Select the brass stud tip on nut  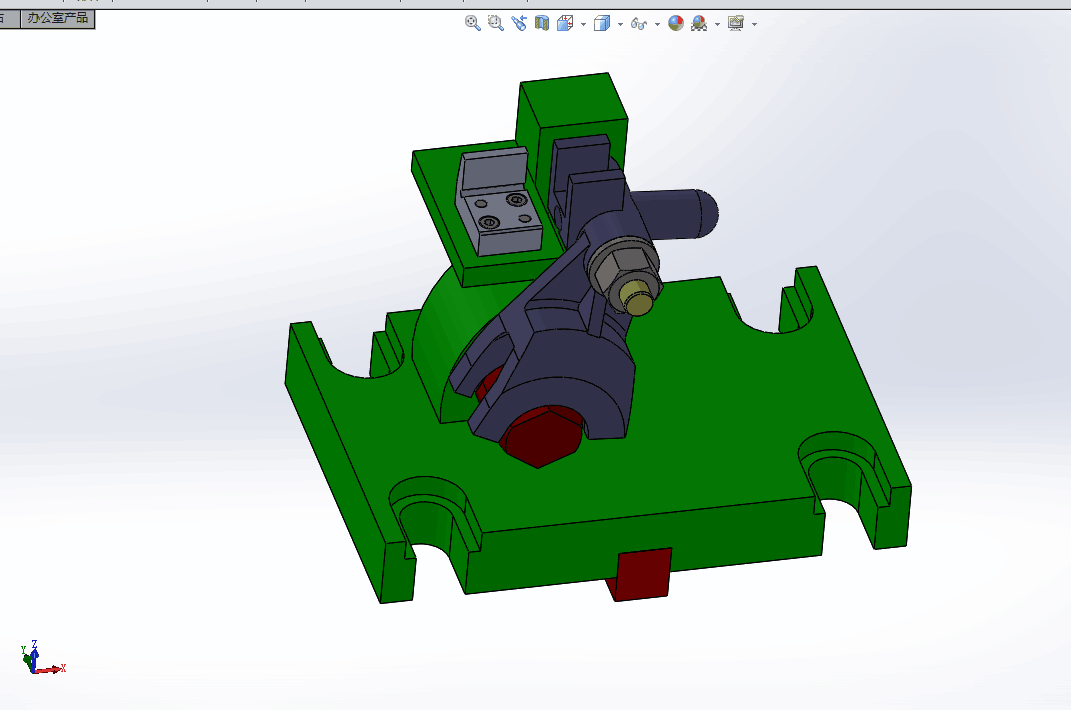click(x=636, y=299)
